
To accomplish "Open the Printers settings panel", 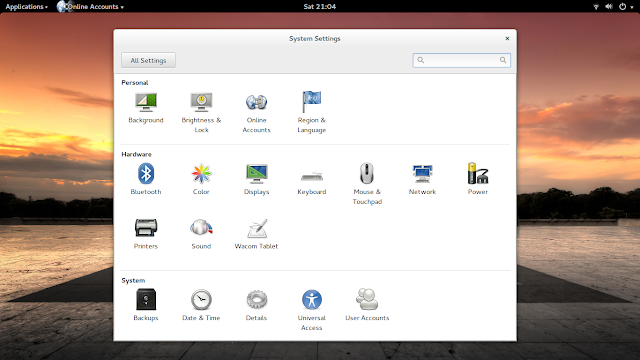I will [x=146, y=234].
